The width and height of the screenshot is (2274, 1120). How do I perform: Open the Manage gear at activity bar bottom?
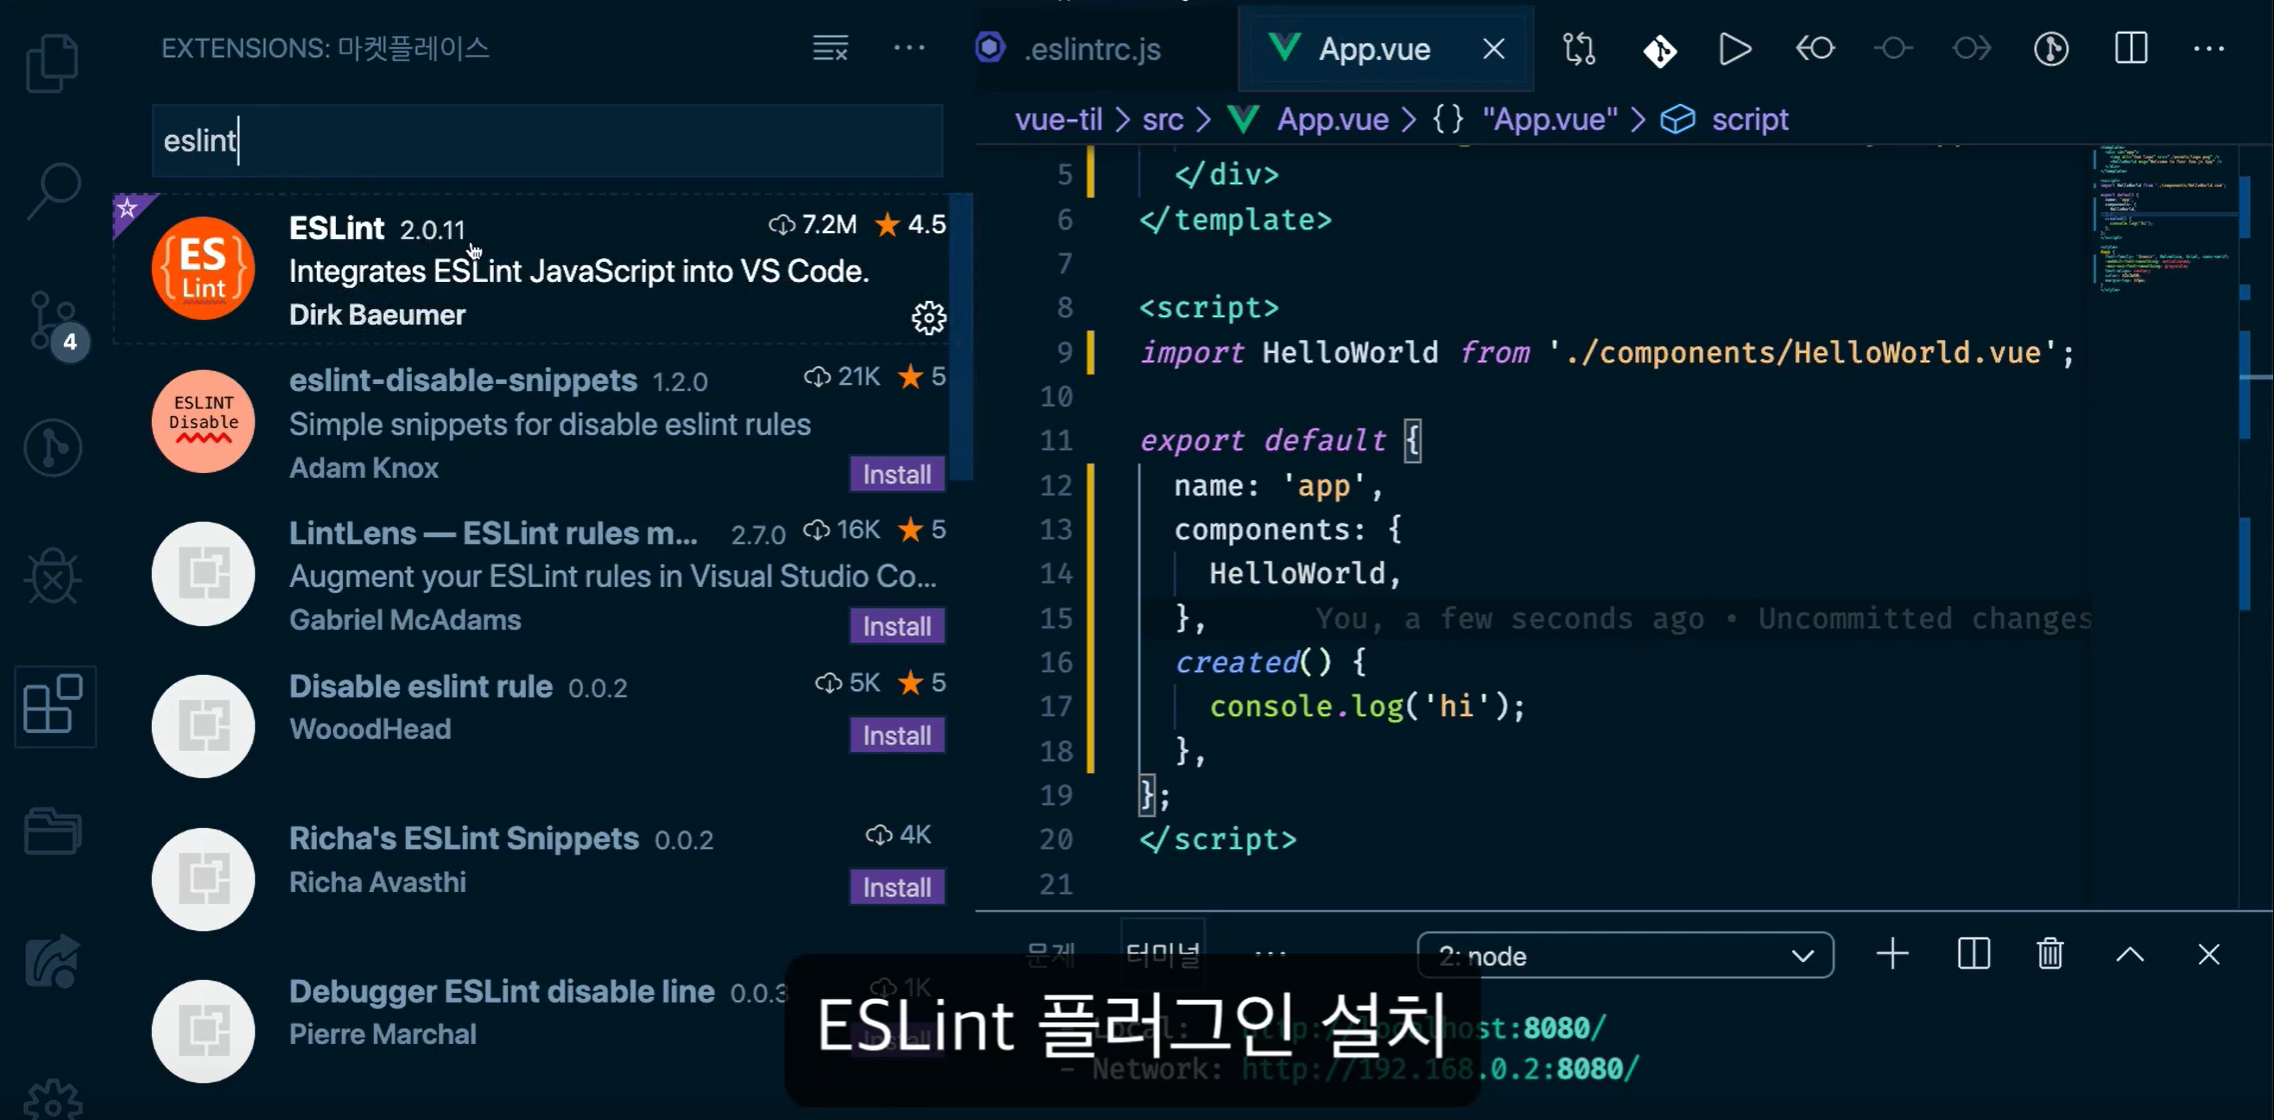click(x=52, y=1099)
